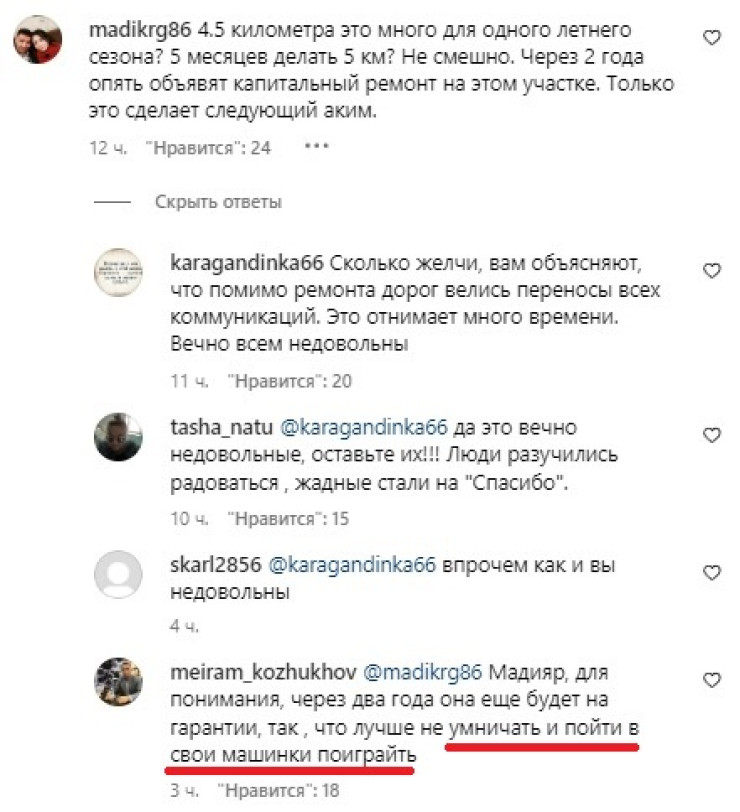
Task: Open meiram_kozhukhov profile picture
Action: pyautogui.click(x=118, y=682)
